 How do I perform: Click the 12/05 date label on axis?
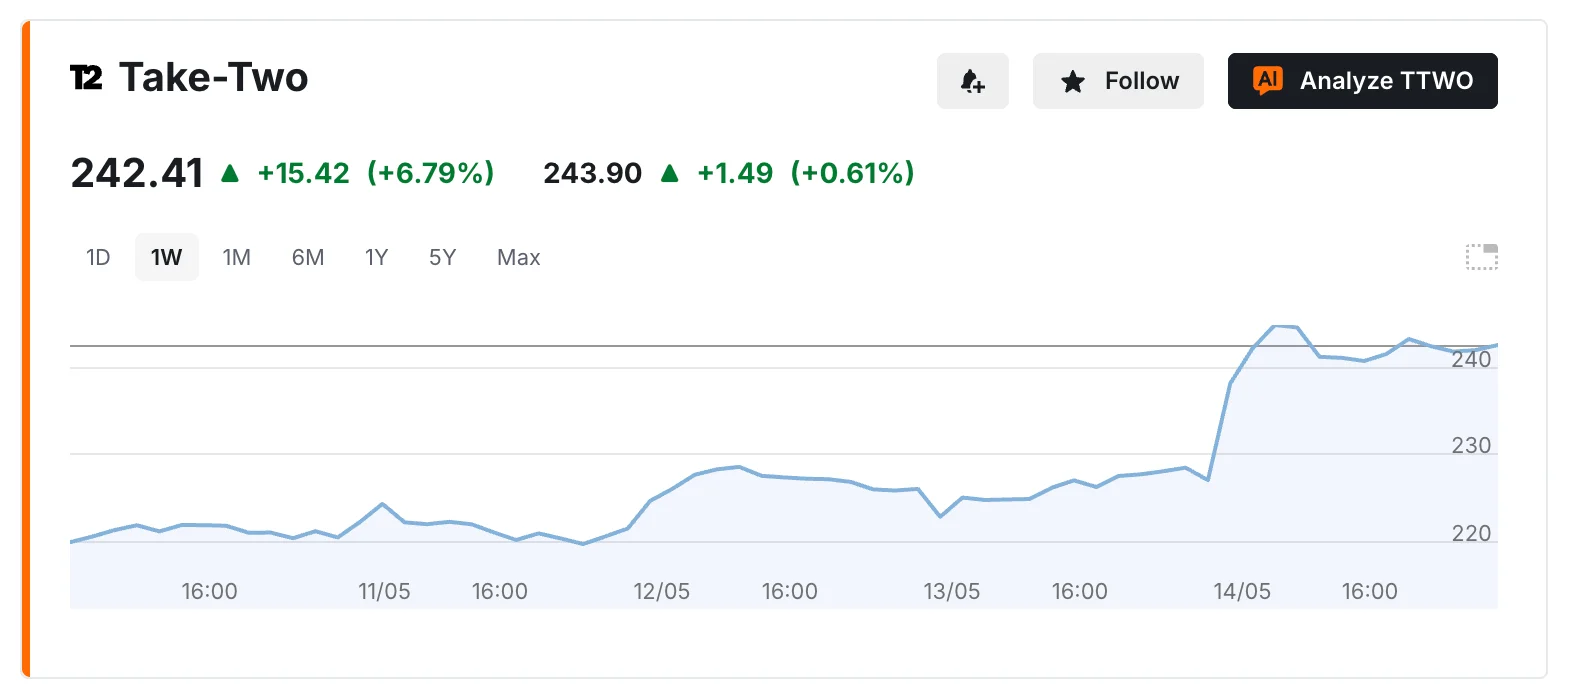(662, 591)
